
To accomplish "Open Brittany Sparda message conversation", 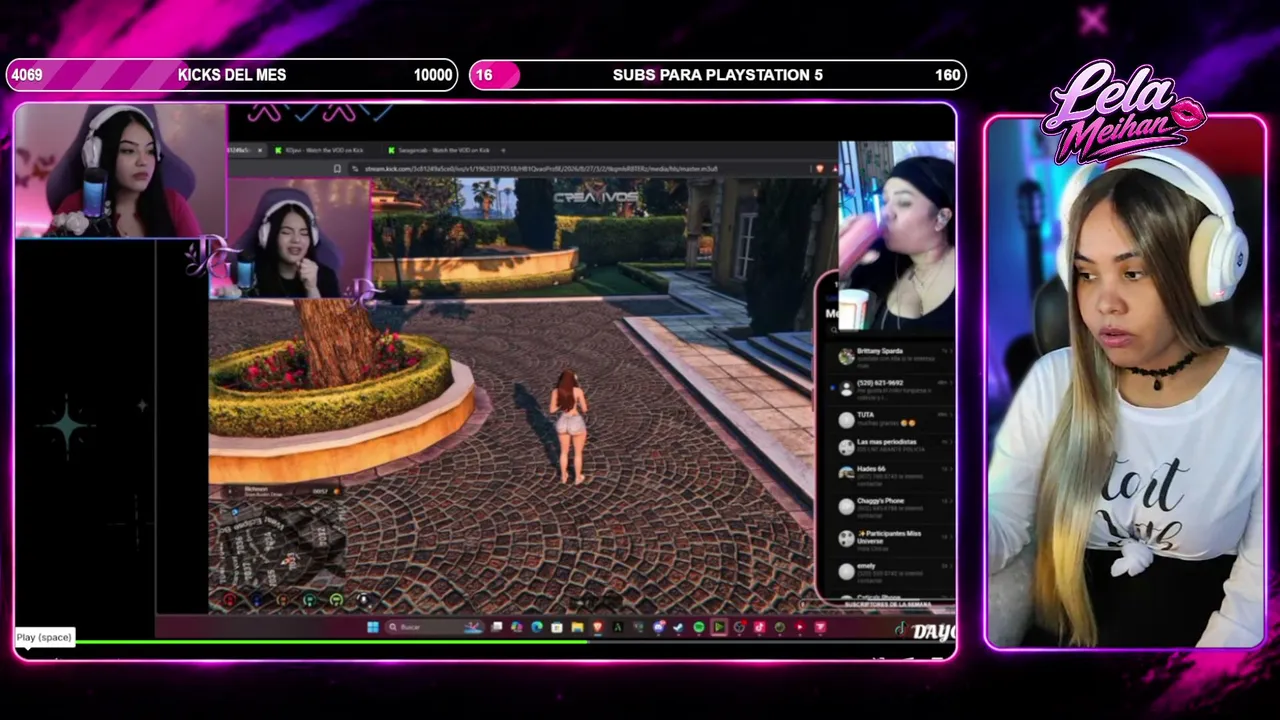I will pos(891,356).
